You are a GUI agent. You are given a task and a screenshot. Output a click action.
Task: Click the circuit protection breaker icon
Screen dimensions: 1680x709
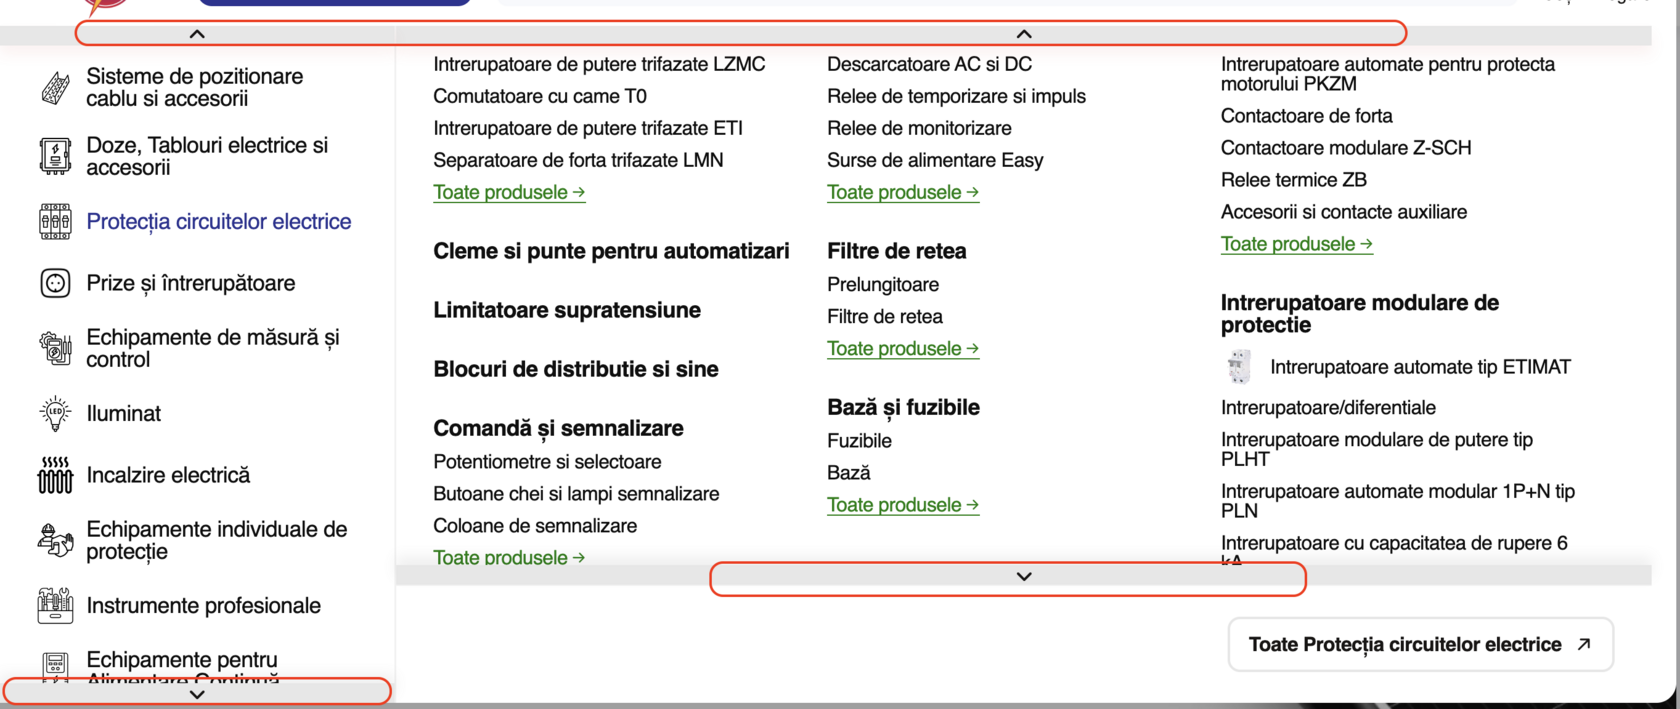pyautogui.click(x=55, y=221)
